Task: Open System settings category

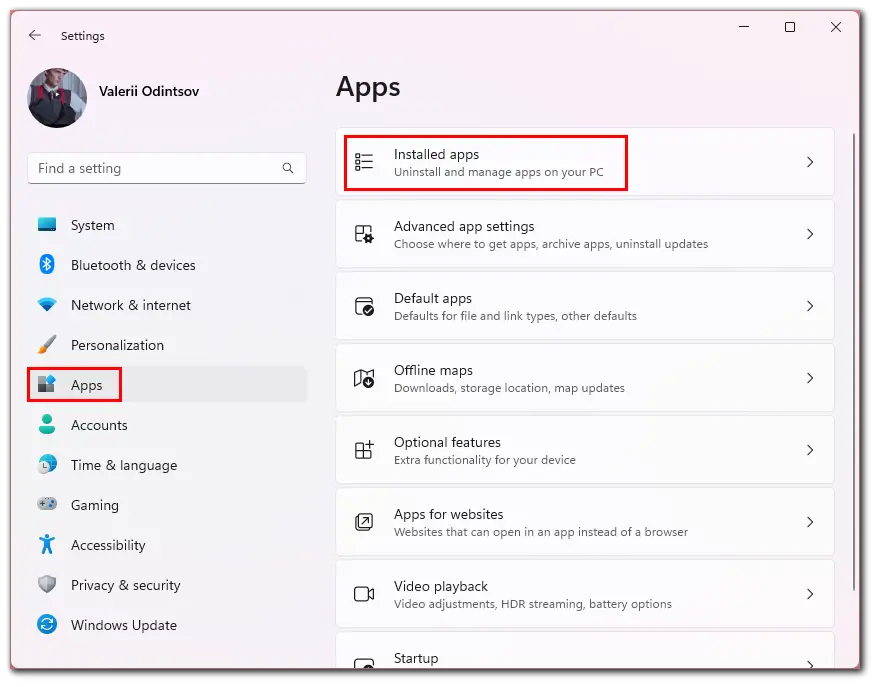Action: click(x=167, y=225)
